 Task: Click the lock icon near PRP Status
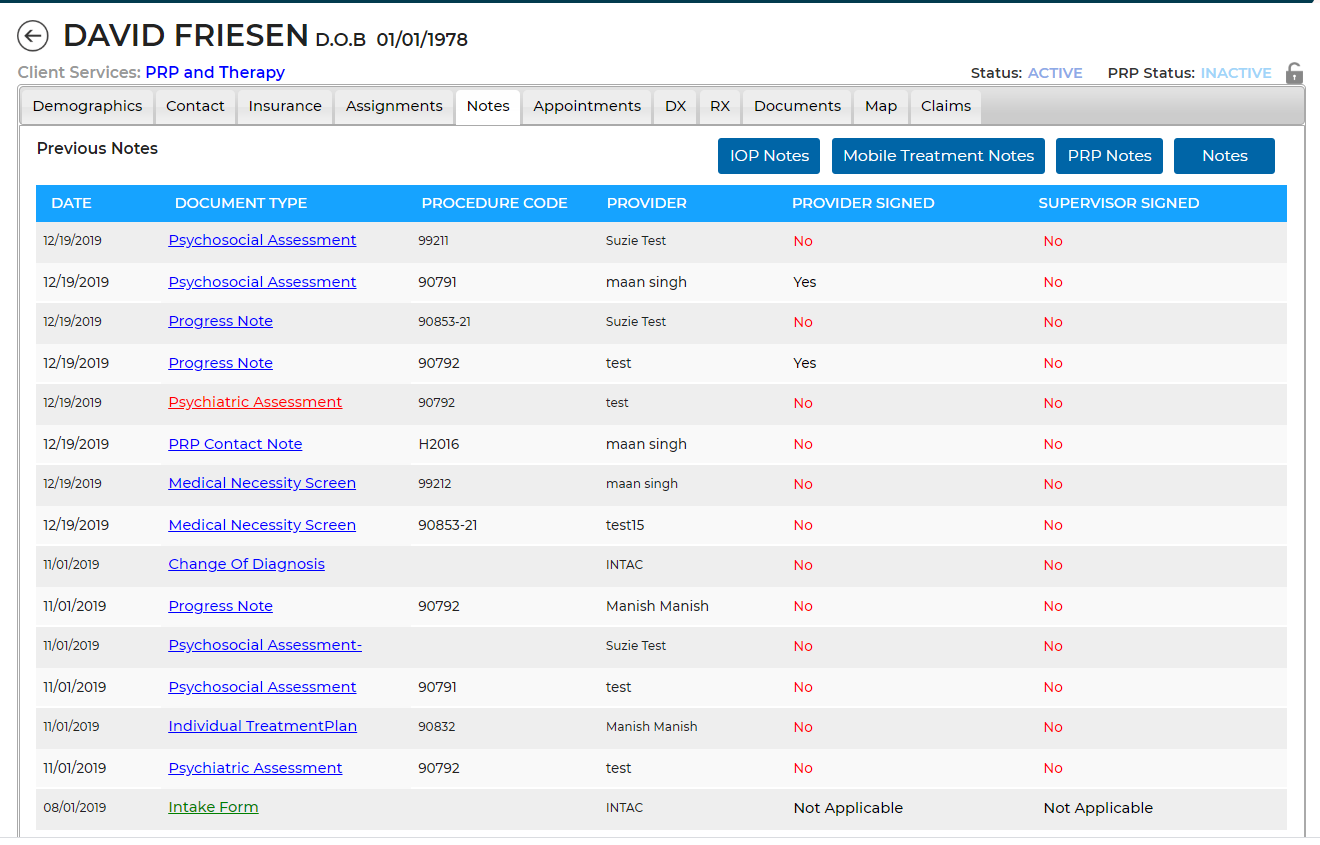(x=1294, y=72)
